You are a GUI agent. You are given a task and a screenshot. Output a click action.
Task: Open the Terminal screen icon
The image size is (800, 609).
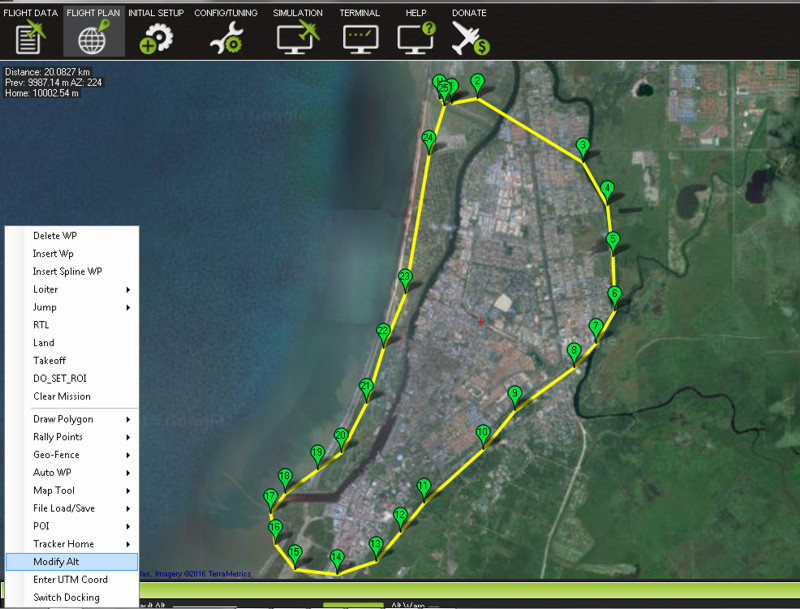(359, 35)
